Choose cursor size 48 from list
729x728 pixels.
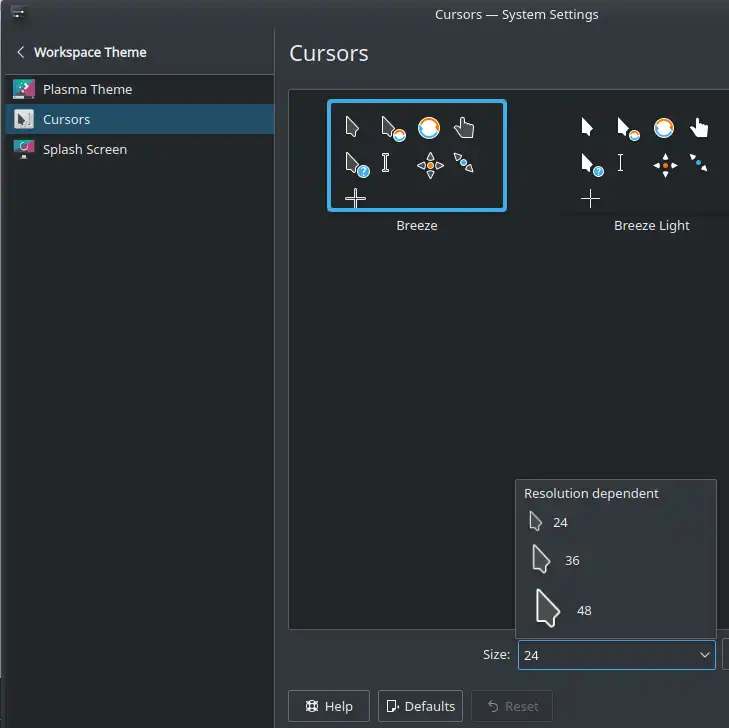[616, 610]
